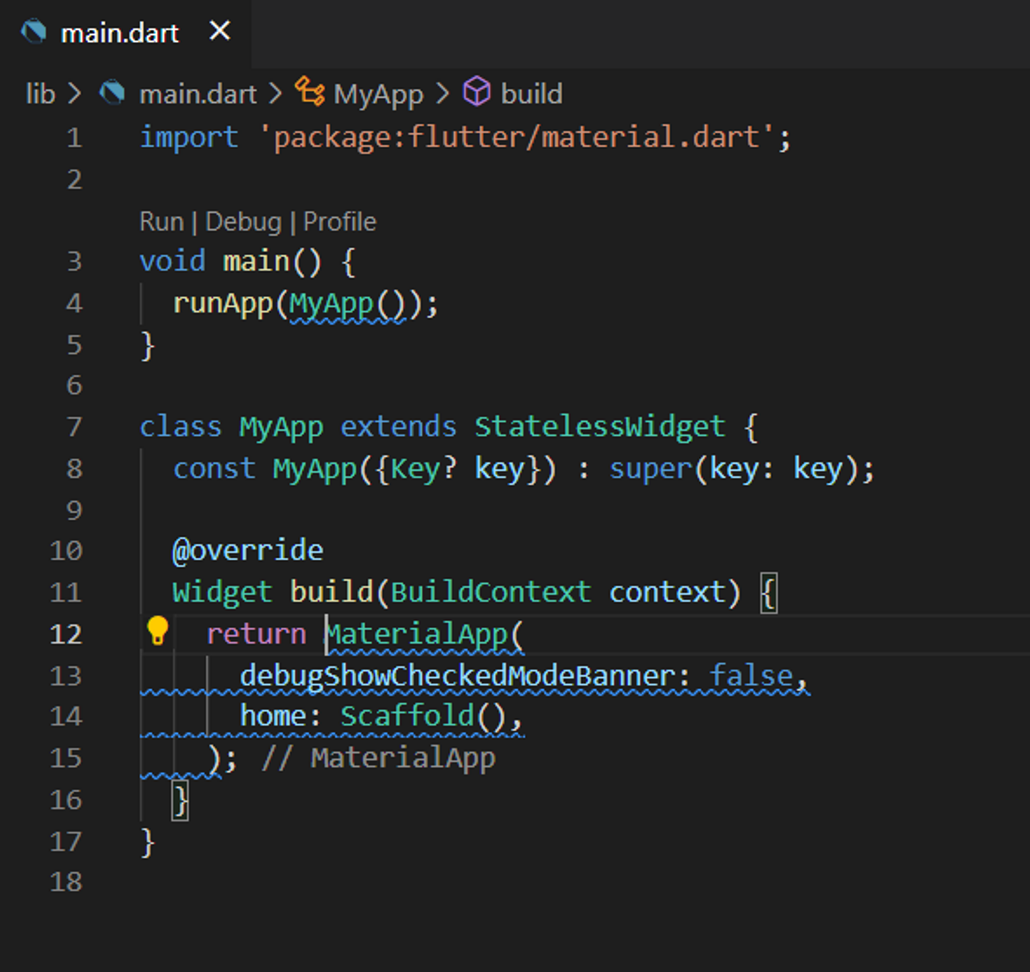Viewport: 1030px width, 972px height.
Task: Click 'Scaffold()' on line 14
Action: [x=423, y=717]
